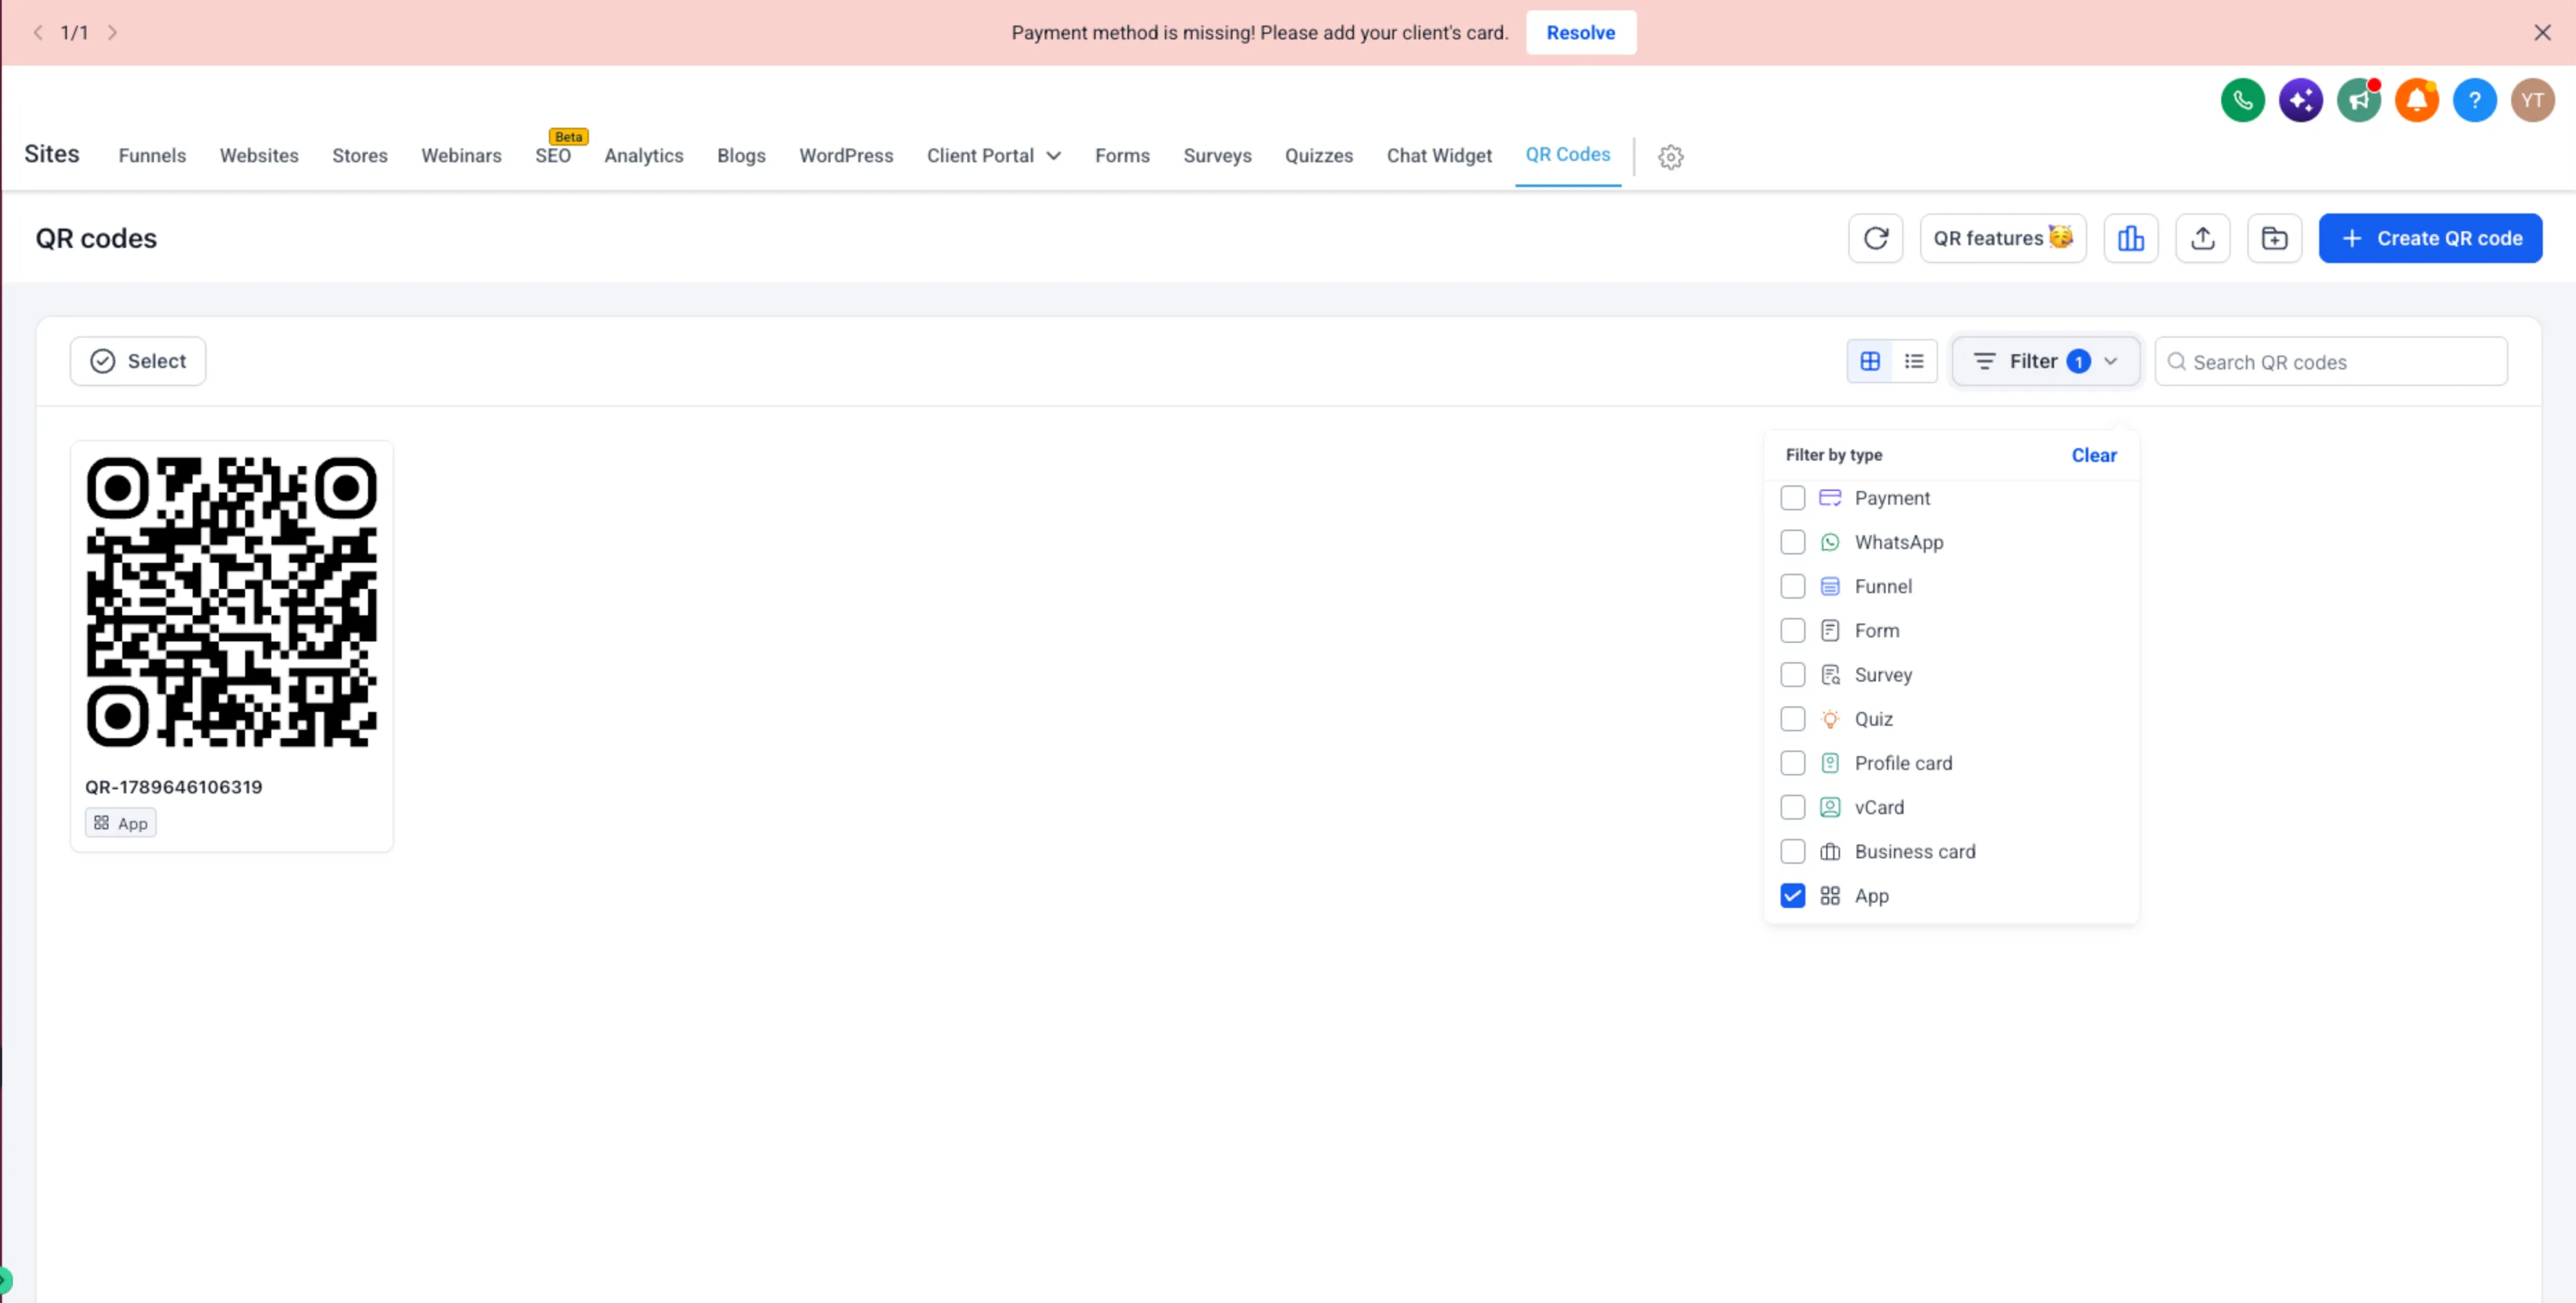The width and height of the screenshot is (2576, 1303).
Task: Check the Quiz filter checkbox
Action: coord(1792,719)
